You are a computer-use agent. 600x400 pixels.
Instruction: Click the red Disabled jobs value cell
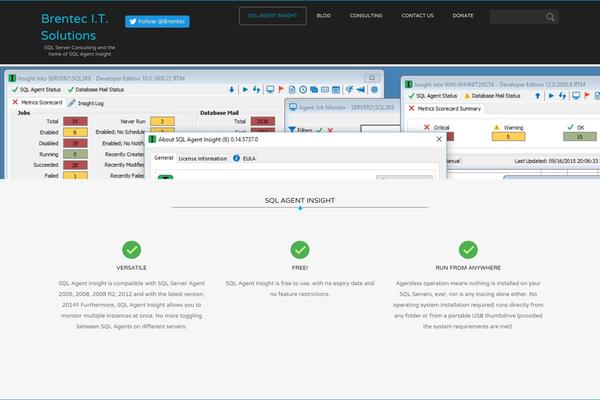coord(75,143)
